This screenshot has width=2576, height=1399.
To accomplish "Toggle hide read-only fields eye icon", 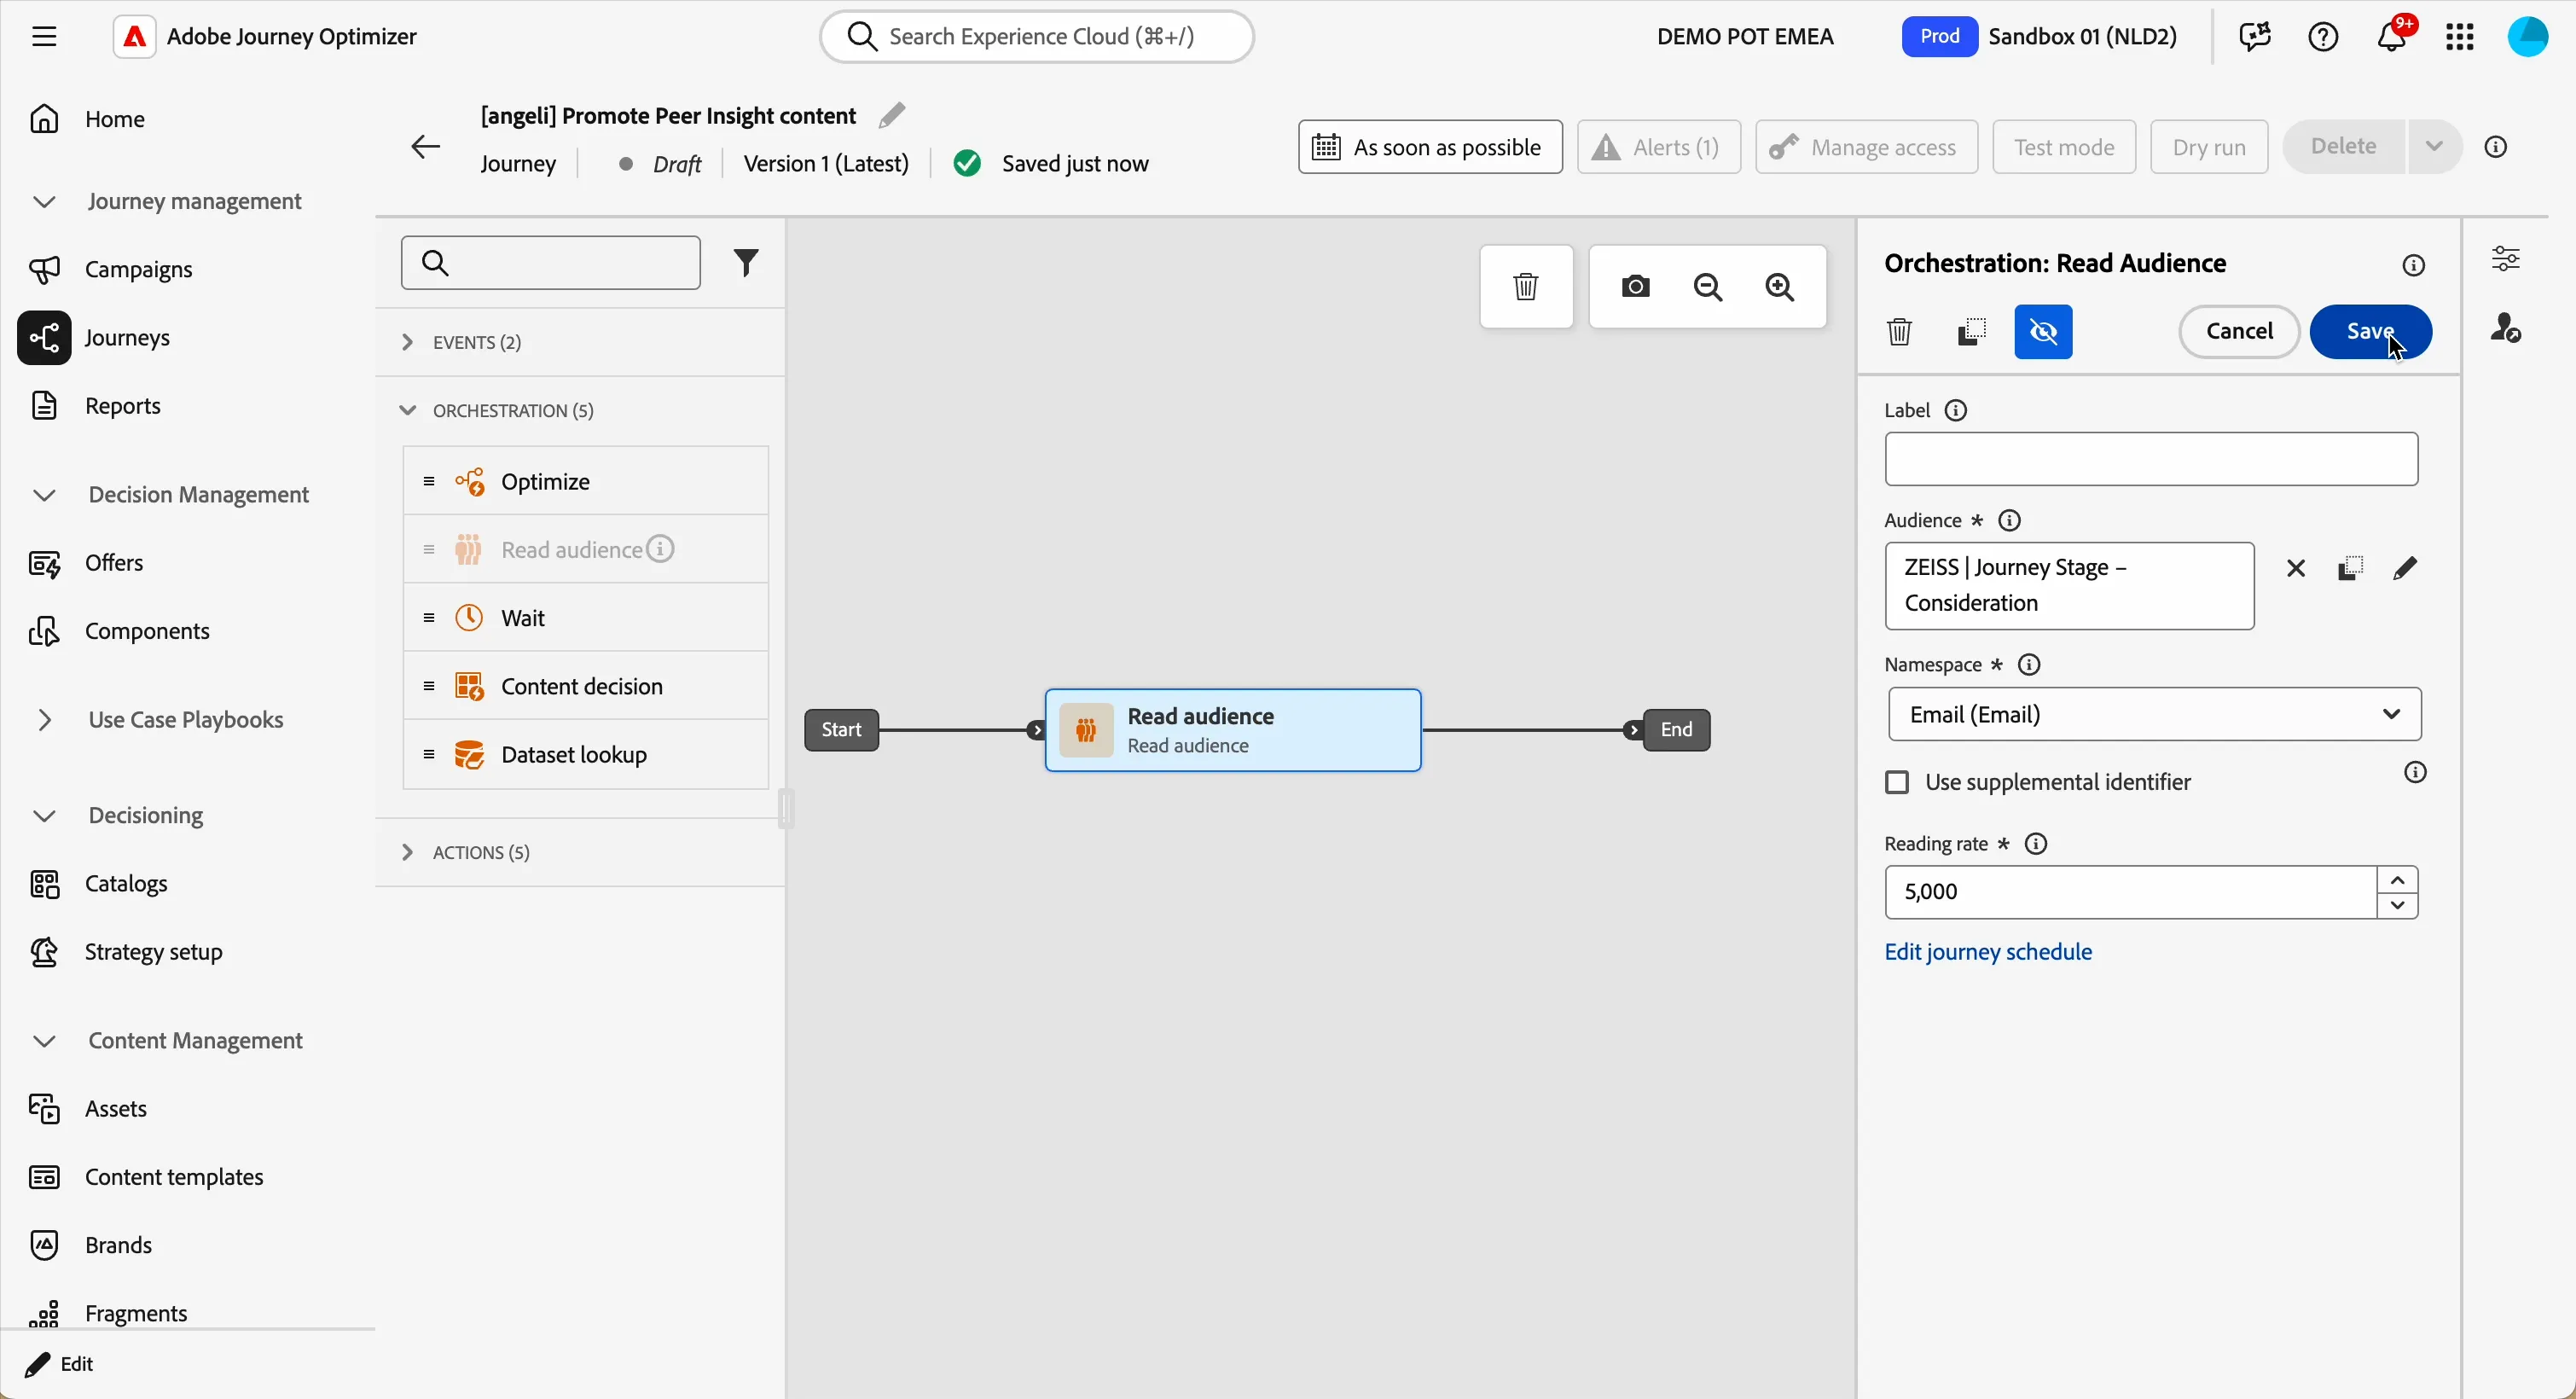I will coord(2044,332).
